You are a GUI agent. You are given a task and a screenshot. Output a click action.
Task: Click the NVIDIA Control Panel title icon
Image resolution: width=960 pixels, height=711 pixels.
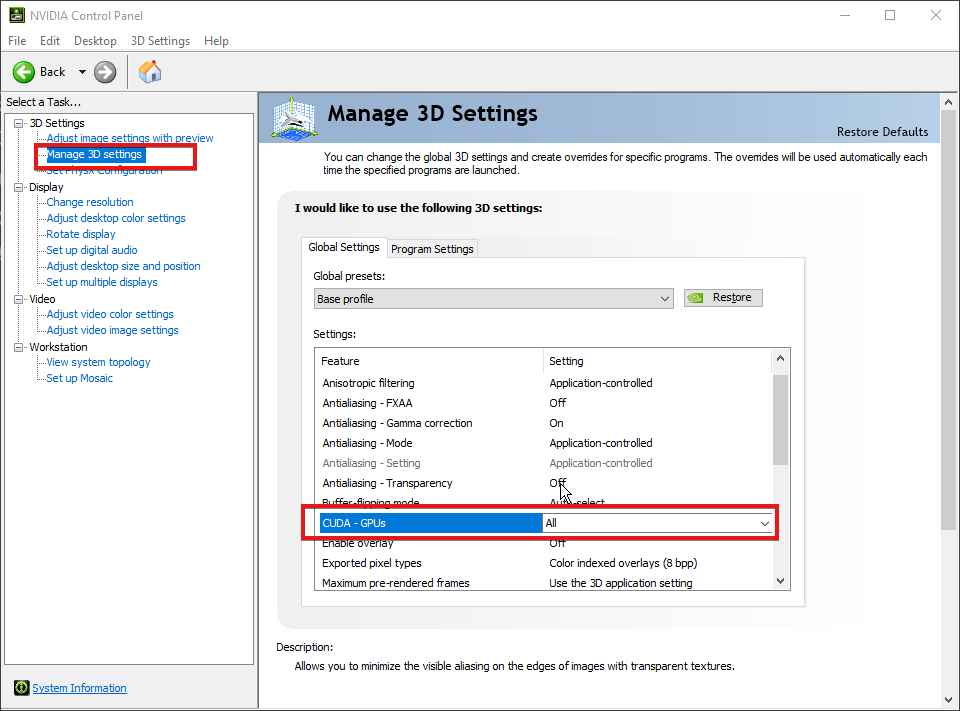[x=16, y=15]
